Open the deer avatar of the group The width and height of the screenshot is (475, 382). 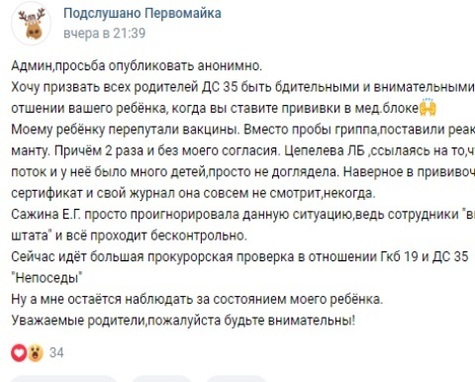point(31,24)
